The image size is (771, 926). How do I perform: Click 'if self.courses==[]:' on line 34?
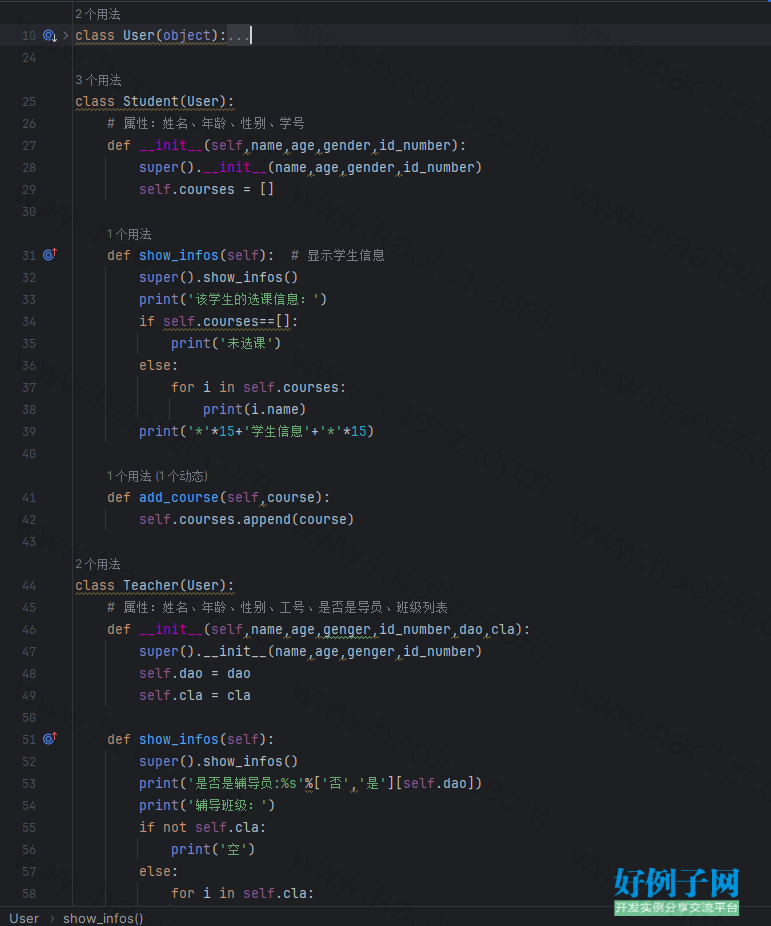click(218, 322)
